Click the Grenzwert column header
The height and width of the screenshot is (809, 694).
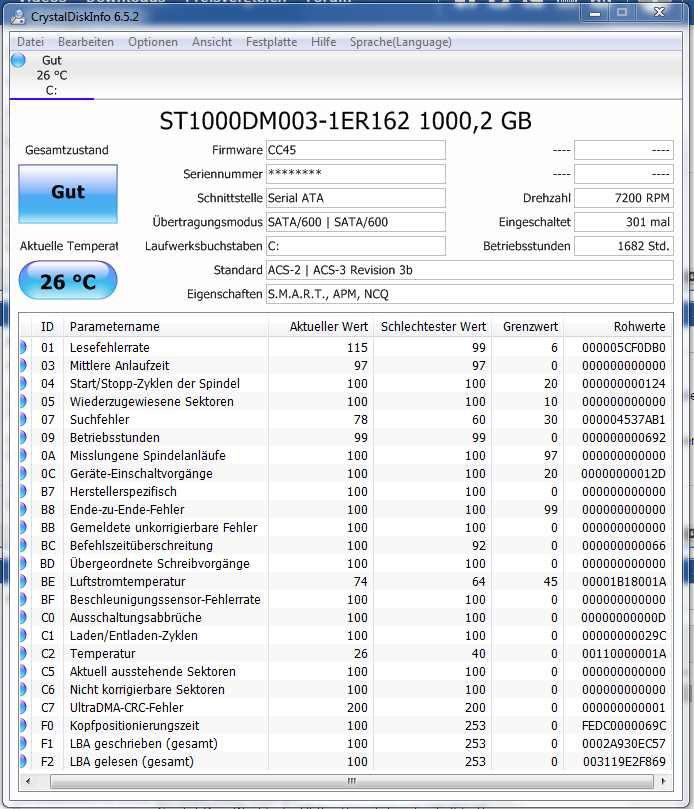[x=527, y=327]
